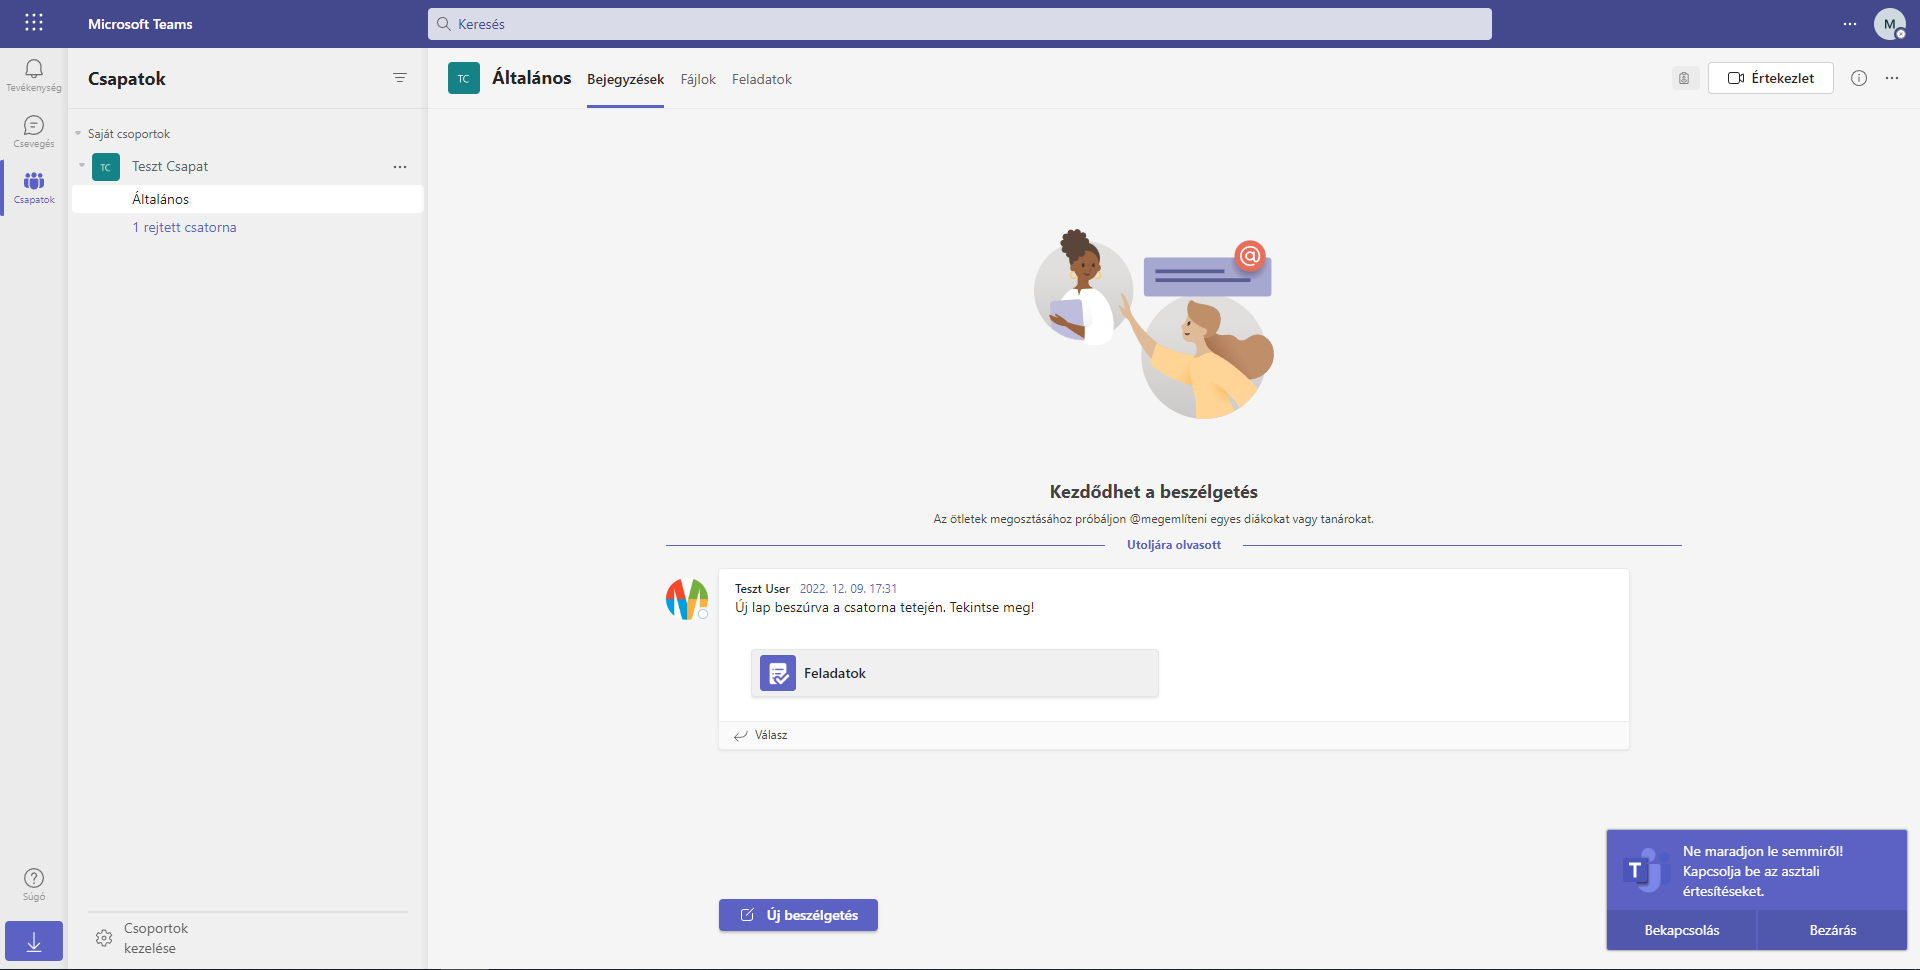This screenshot has height=970, width=1920.
Task: Open Csevegés chat in the sidebar
Action: tap(34, 131)
